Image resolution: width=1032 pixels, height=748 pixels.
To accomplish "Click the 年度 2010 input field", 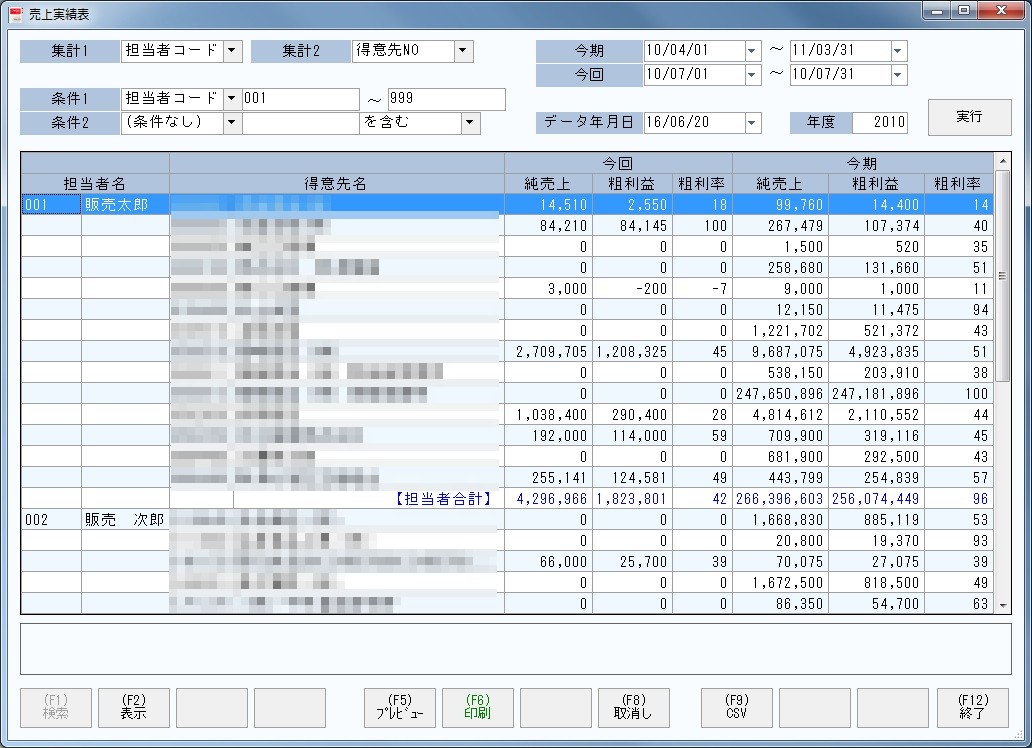I will (x=880, y=123).
